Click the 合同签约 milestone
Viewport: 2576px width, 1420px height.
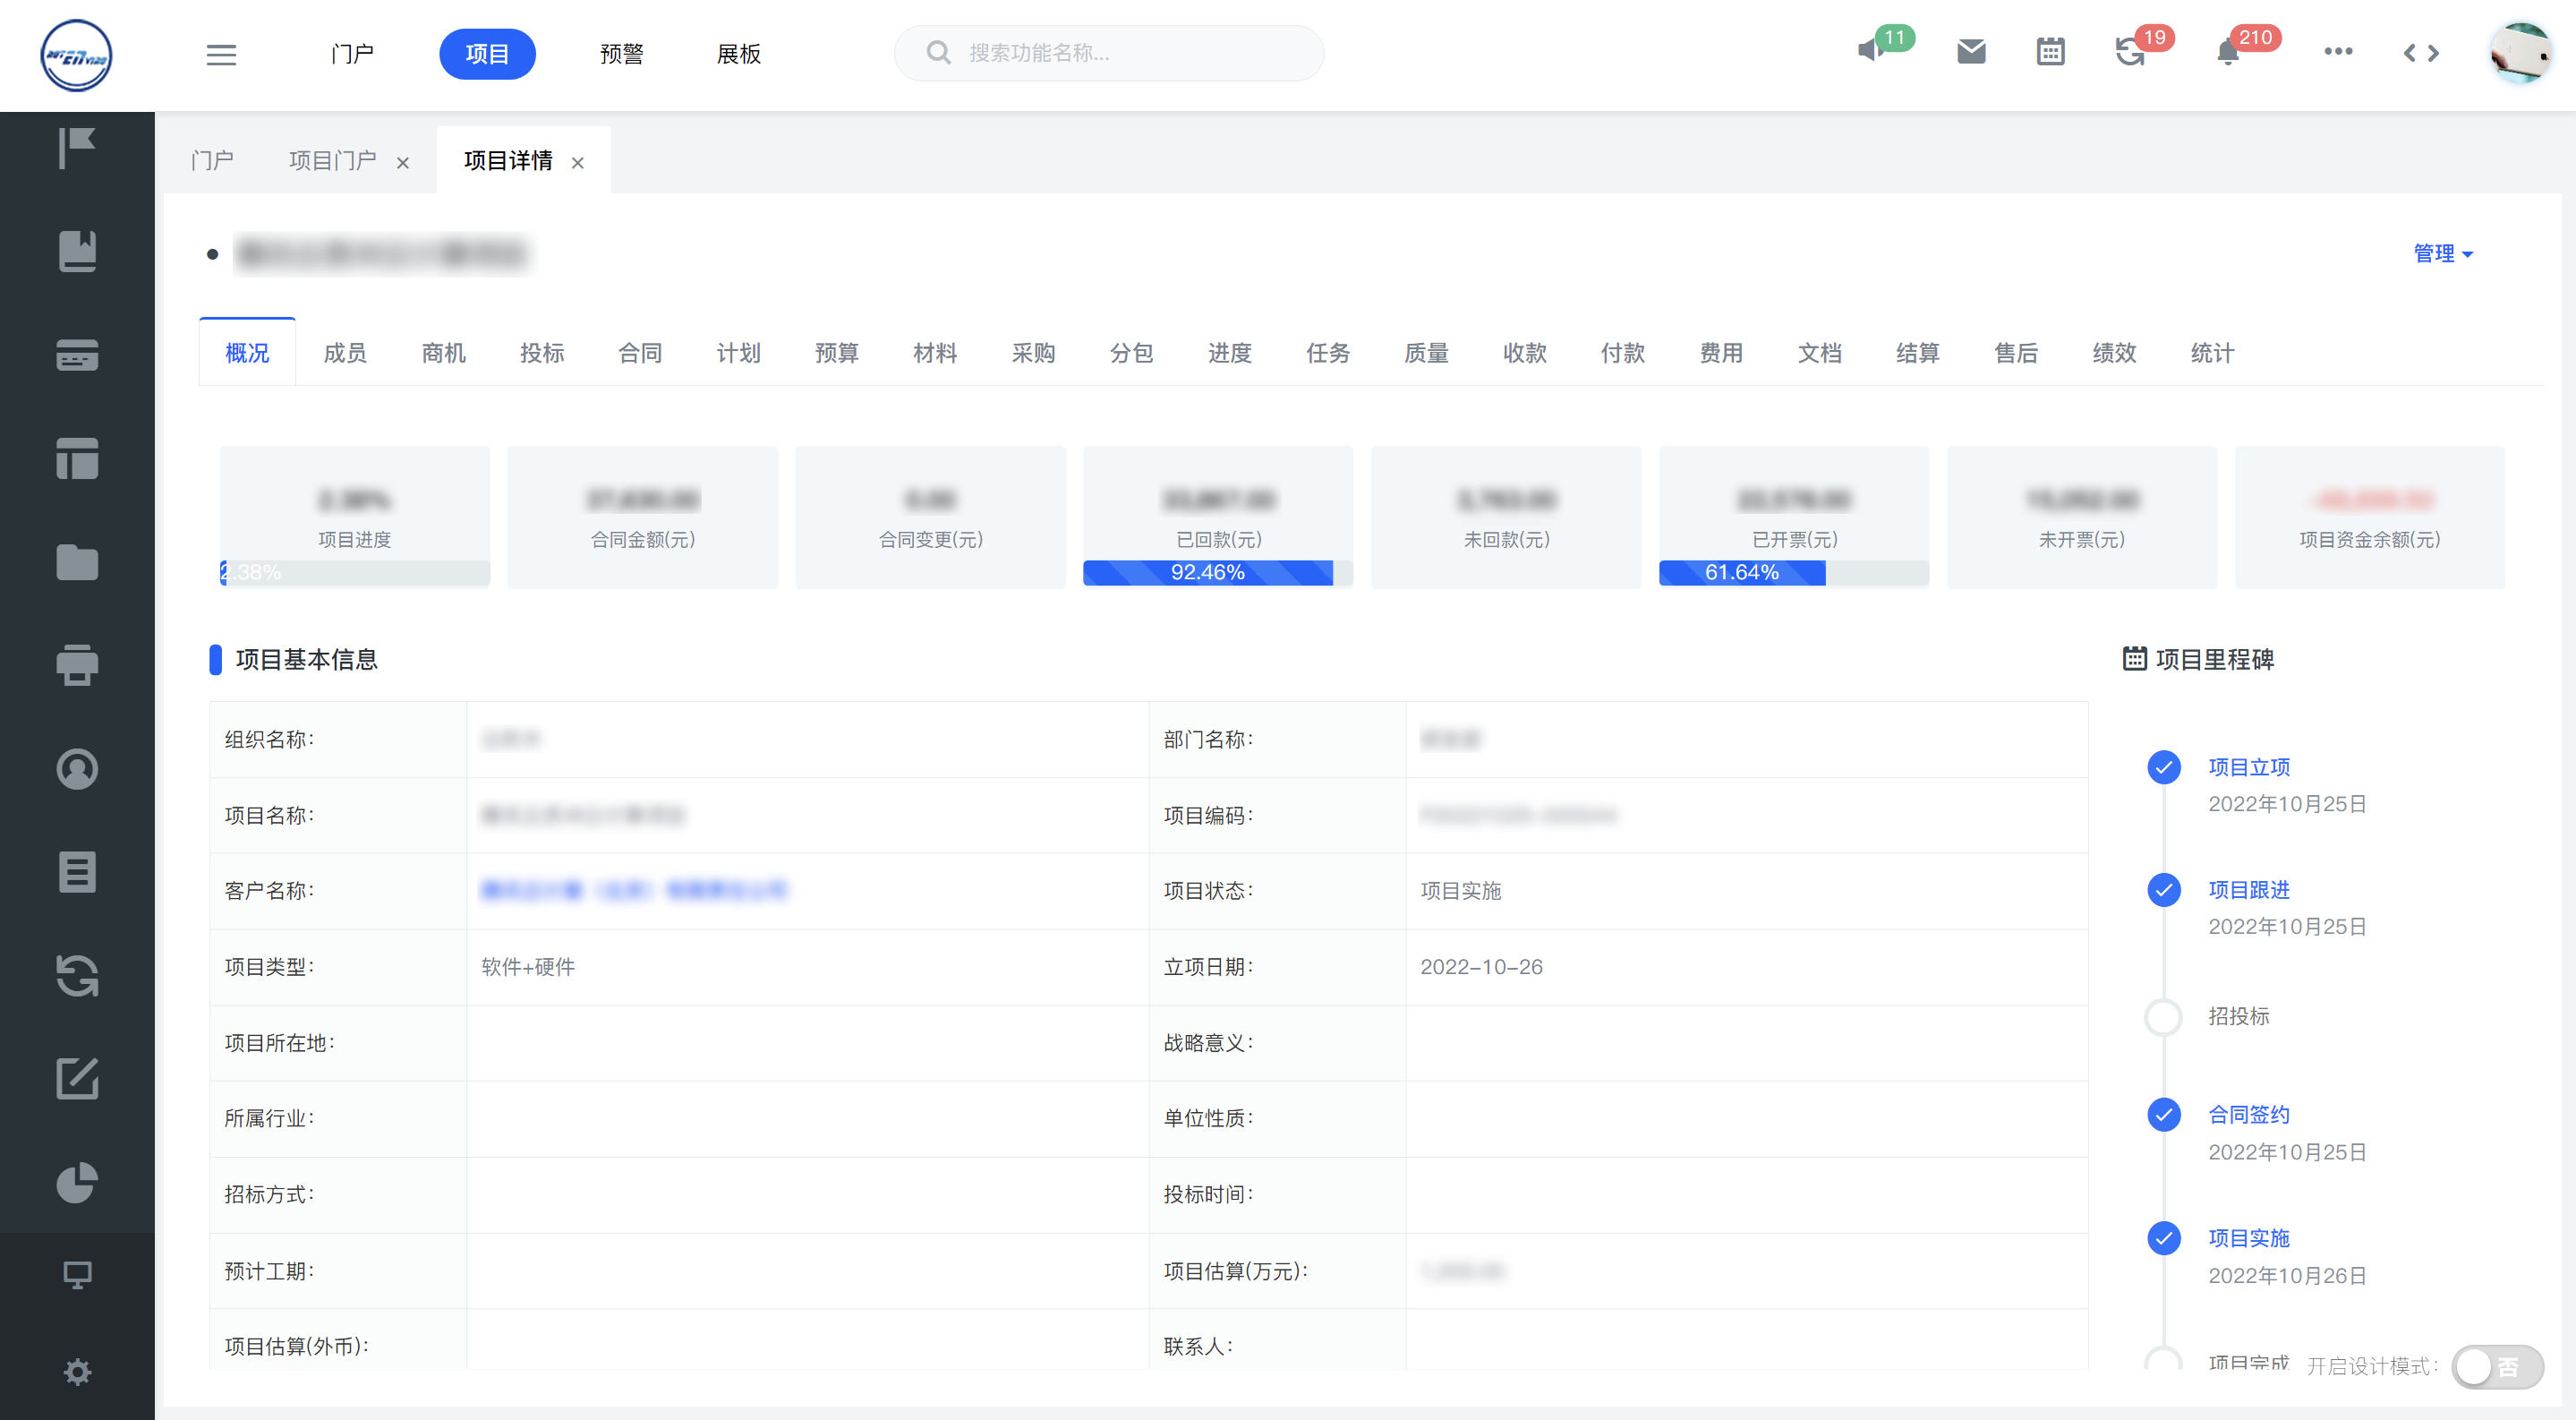point(2249,1114)
